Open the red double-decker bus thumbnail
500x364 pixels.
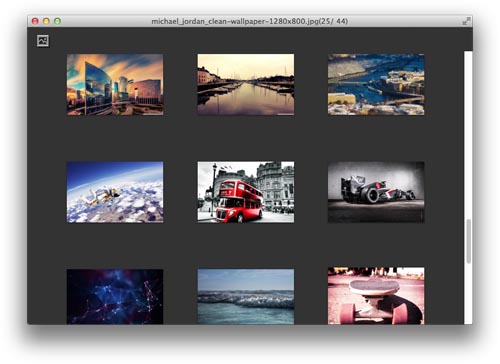pyautogui.click(x=246, y=192)
